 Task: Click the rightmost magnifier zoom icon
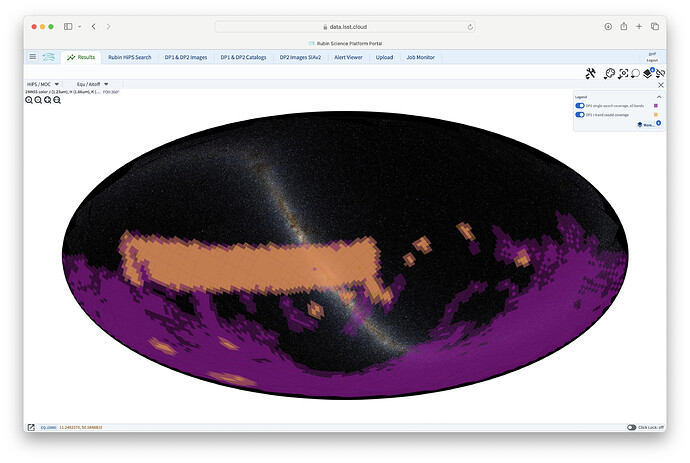click(57, 100)
